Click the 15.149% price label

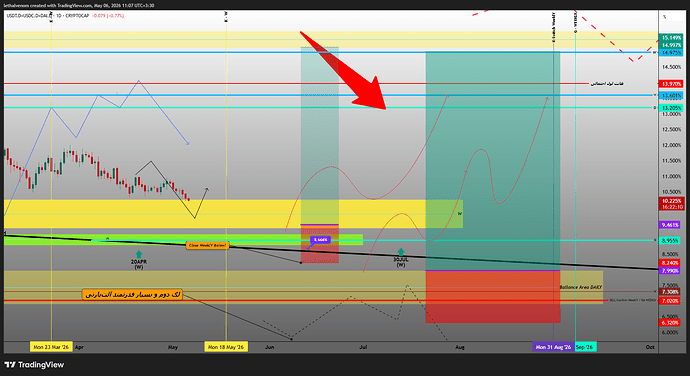(x=671, y=38)
